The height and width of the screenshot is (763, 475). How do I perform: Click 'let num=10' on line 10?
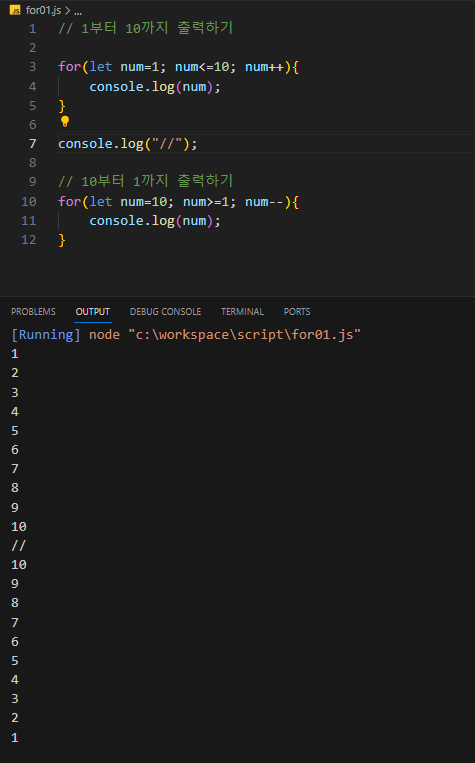click(x=128, y=201)
